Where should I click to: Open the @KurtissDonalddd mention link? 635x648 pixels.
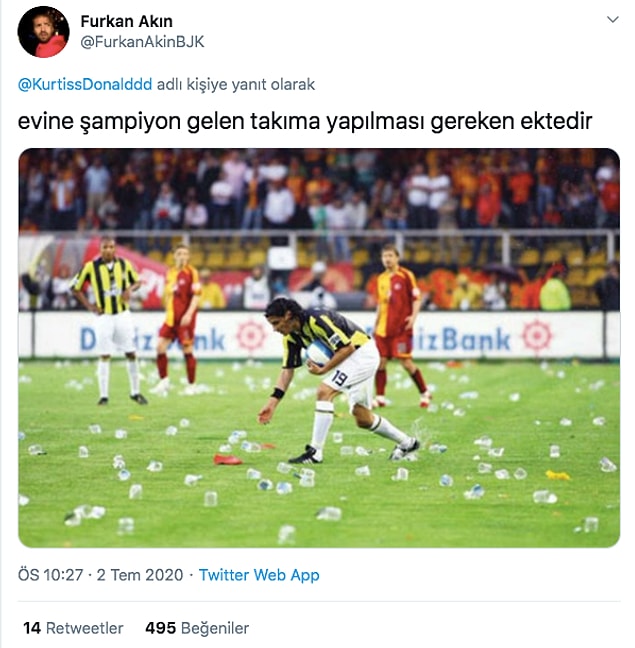[x=85, y=84]
